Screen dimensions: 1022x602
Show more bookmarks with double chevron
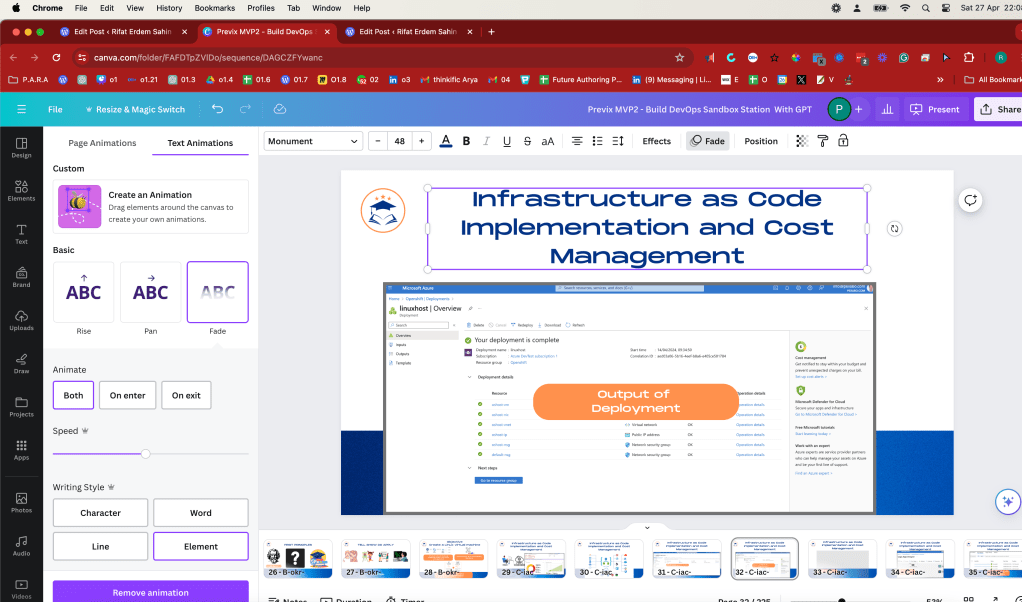(x=940, y=79)
